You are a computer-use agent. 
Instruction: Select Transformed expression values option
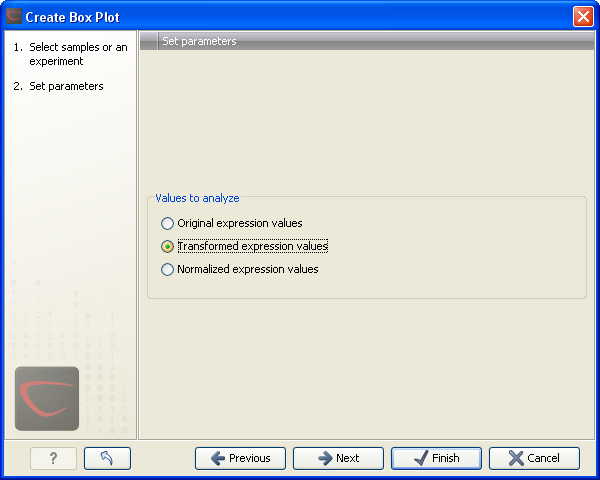(x=167, y=246)
